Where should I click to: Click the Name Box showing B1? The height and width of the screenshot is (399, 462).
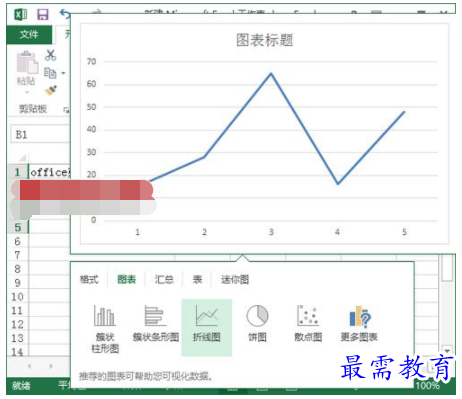click(40, 134)
